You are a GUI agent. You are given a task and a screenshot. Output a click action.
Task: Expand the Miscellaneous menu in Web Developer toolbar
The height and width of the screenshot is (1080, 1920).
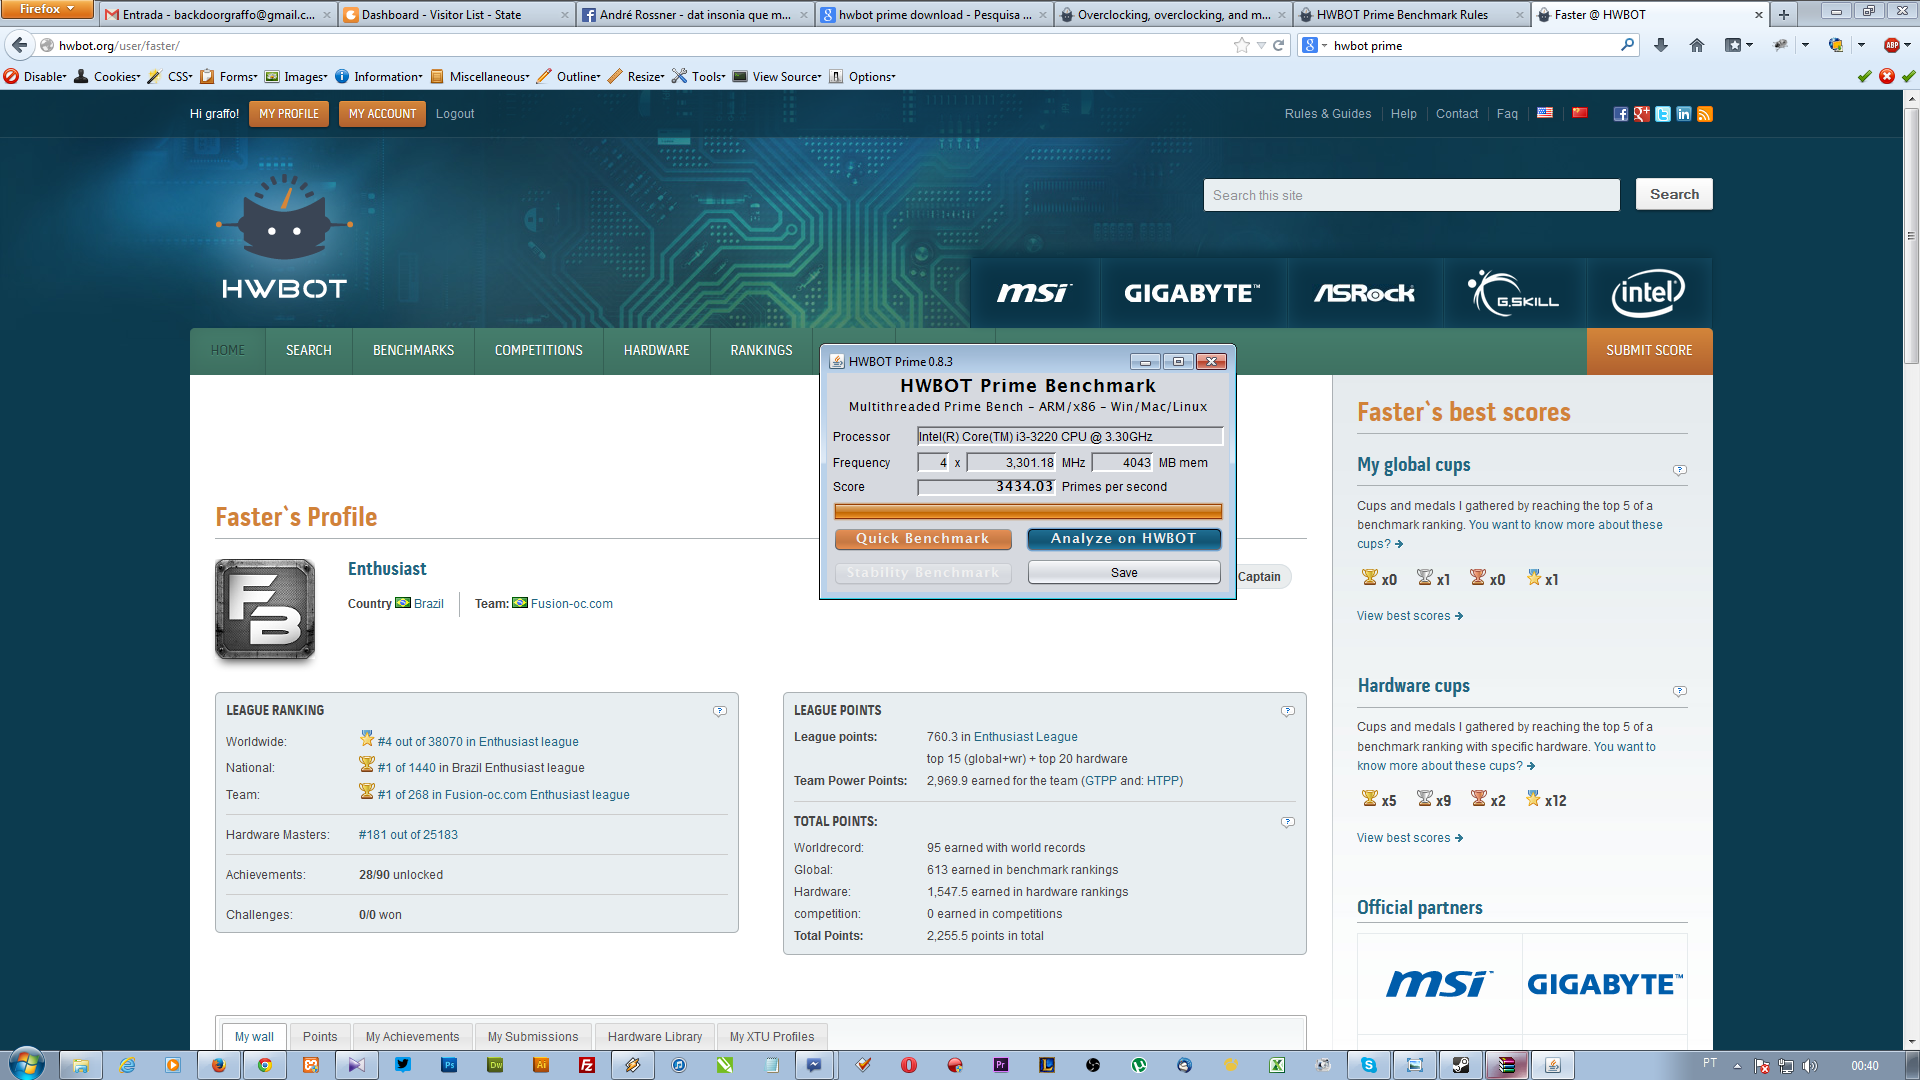pyautogui.click(x=480, y=76)
